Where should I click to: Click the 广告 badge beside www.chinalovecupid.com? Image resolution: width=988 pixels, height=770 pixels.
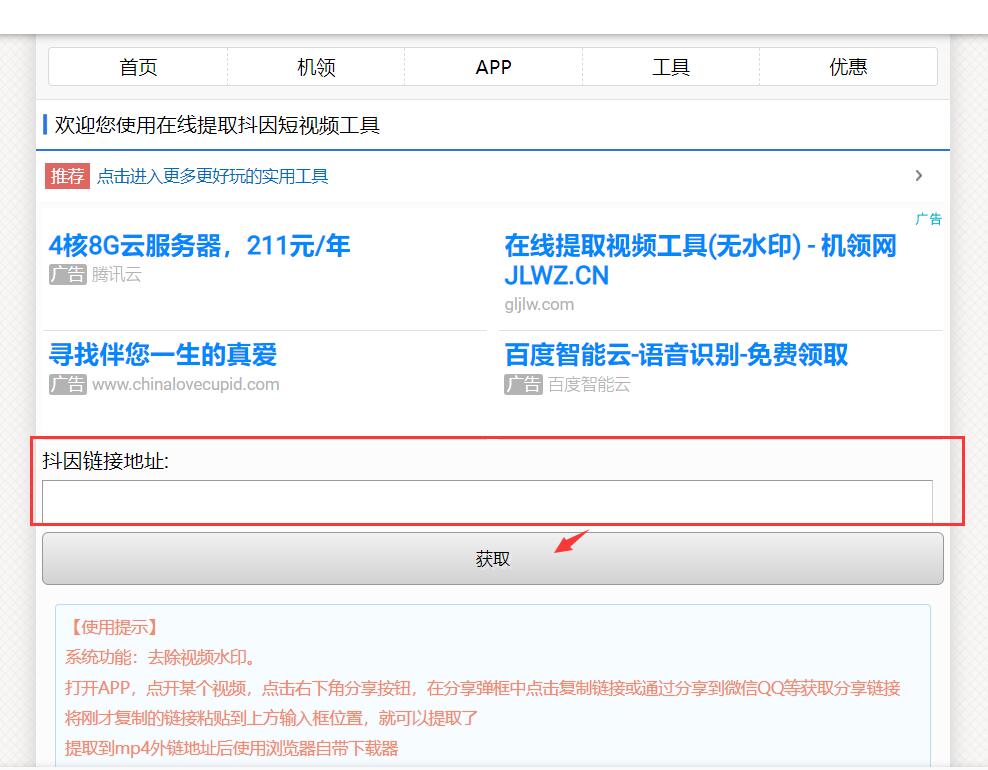click(x=67, y=384)
